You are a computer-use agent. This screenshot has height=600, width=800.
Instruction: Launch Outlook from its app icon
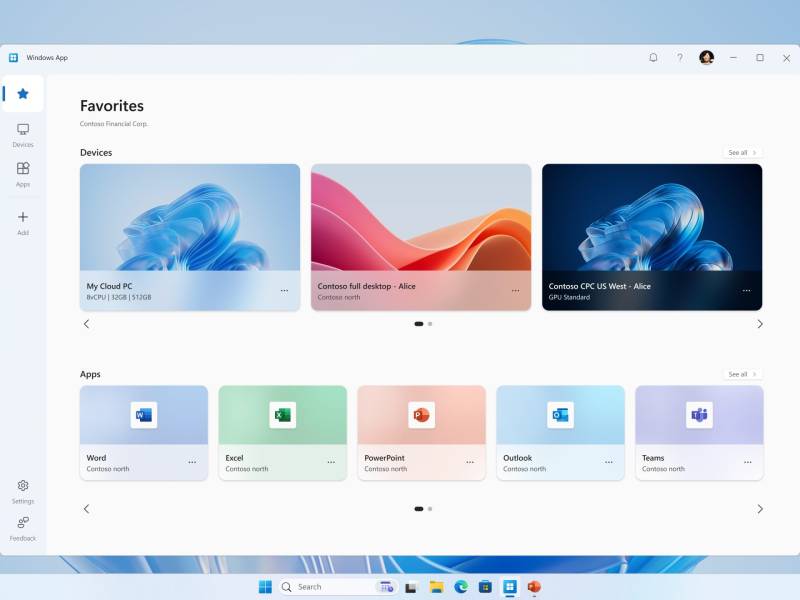560,415
